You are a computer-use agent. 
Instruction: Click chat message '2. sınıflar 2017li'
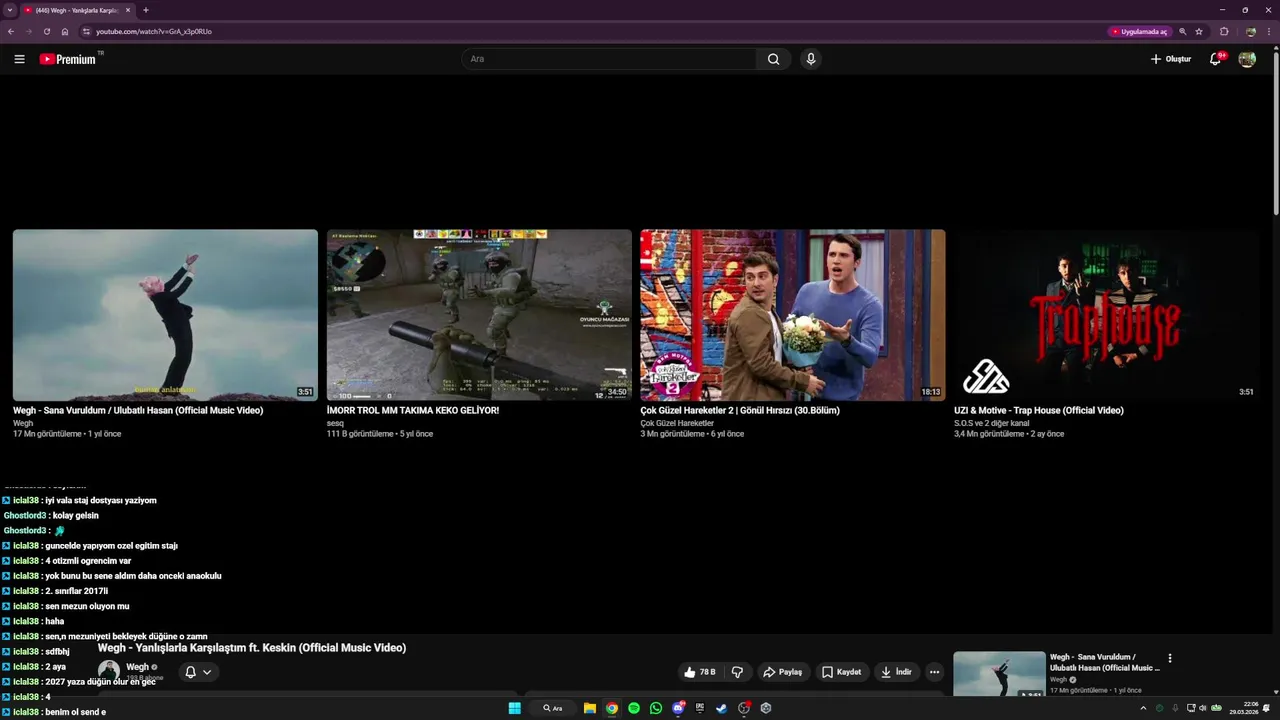76,591
